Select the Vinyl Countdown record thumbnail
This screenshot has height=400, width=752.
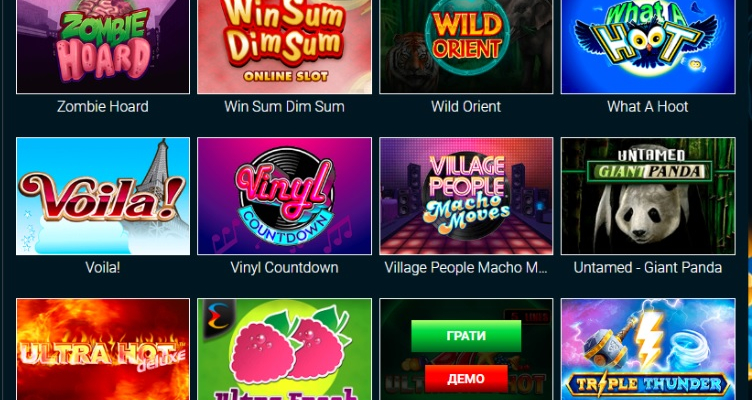coord(284,196)
